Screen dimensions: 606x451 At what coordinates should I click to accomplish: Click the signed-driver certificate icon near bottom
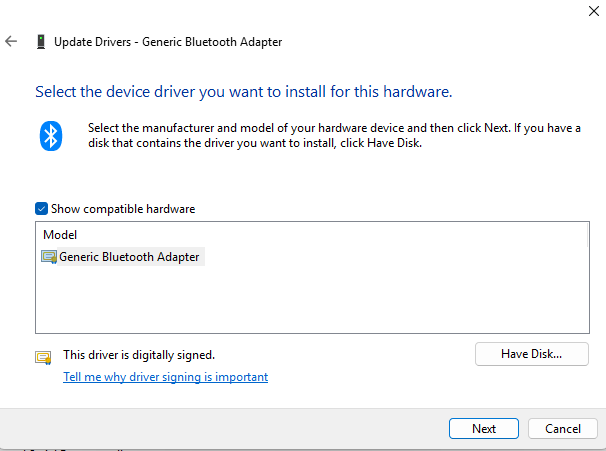[x=43, y=357]
